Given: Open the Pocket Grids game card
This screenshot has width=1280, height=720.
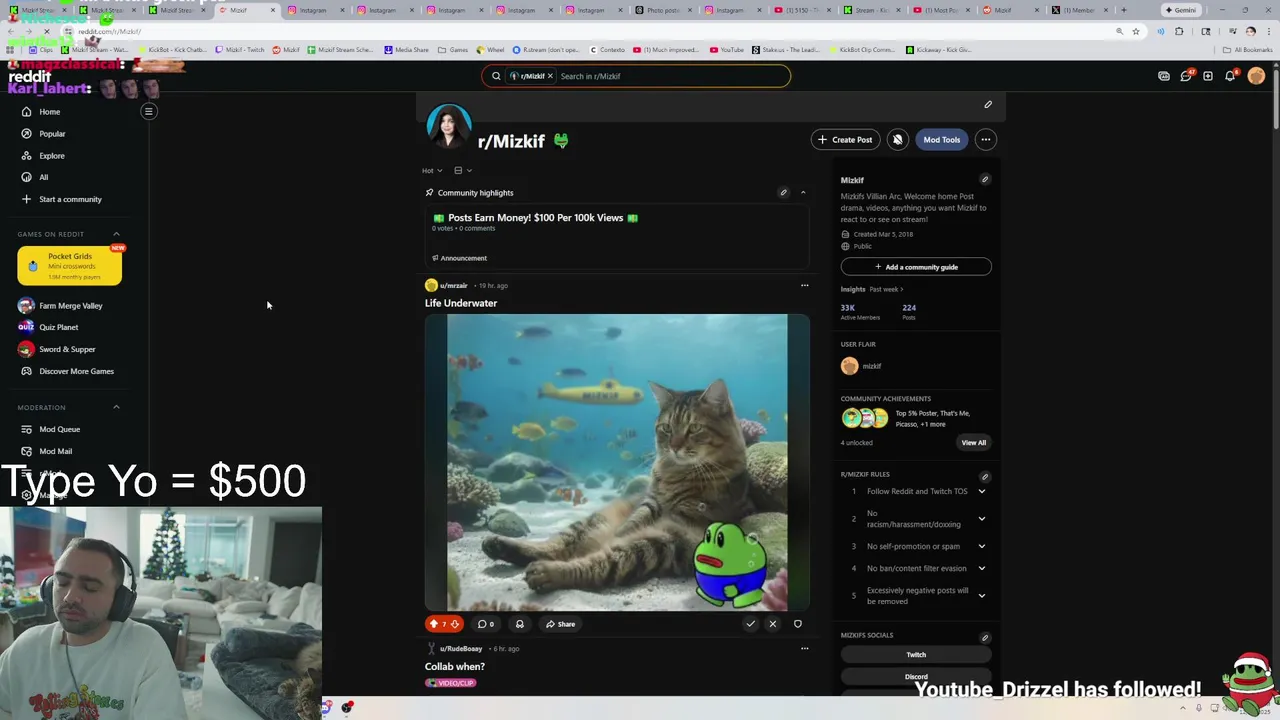Looking at the screenshot, I should click(x=69, y=266).
